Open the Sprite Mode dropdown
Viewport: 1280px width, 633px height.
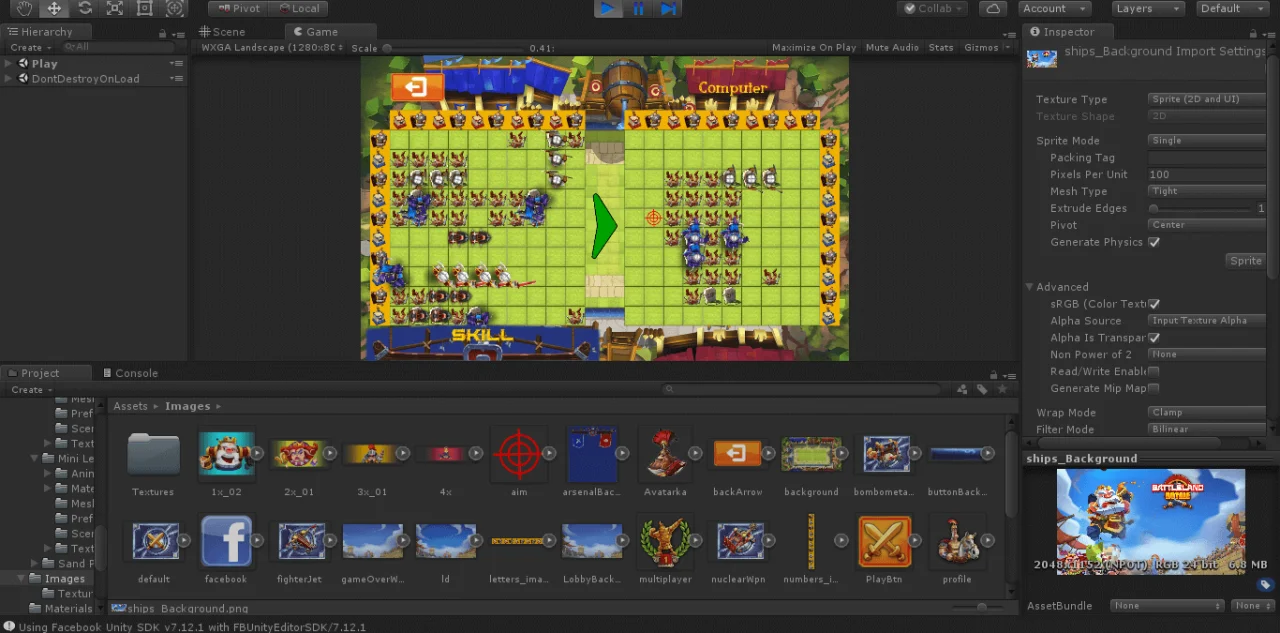tap(1208, 141)
